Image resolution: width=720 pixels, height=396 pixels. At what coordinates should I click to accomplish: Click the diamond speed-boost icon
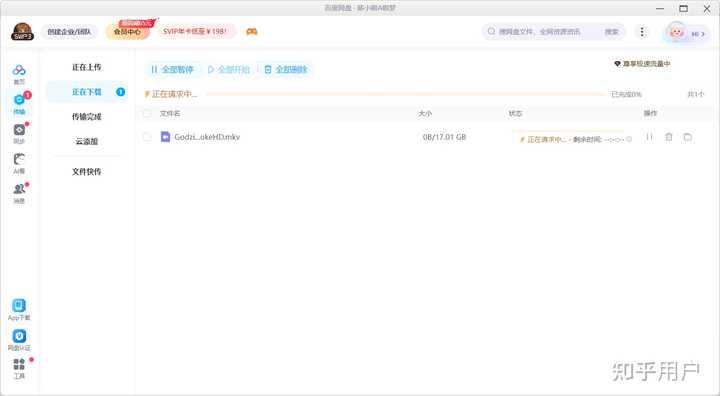pyautogui.click(x=617, y=63)
